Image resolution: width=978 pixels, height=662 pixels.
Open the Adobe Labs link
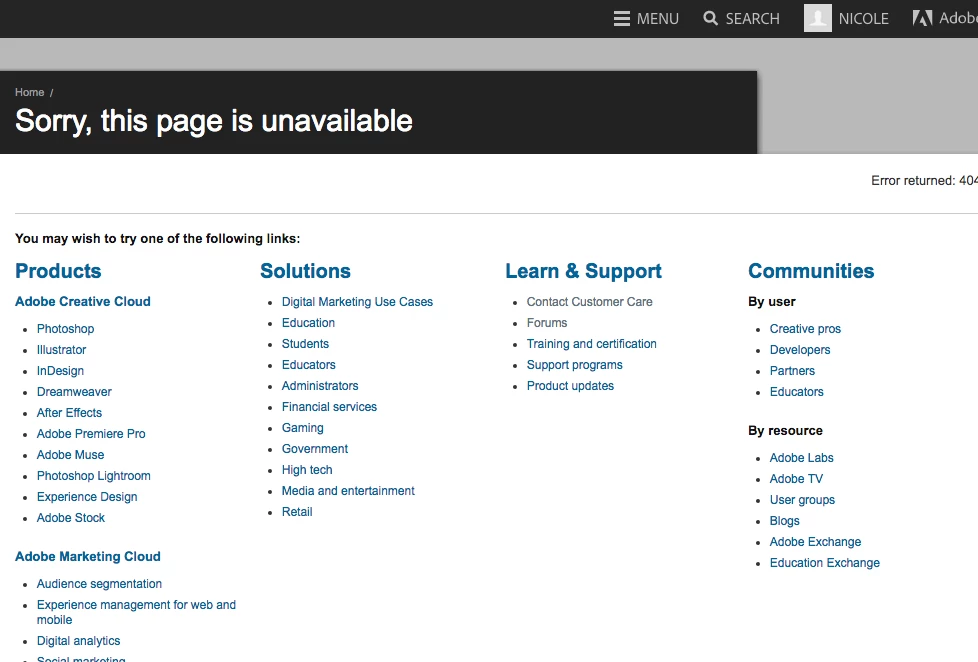[x=801, y=458]
